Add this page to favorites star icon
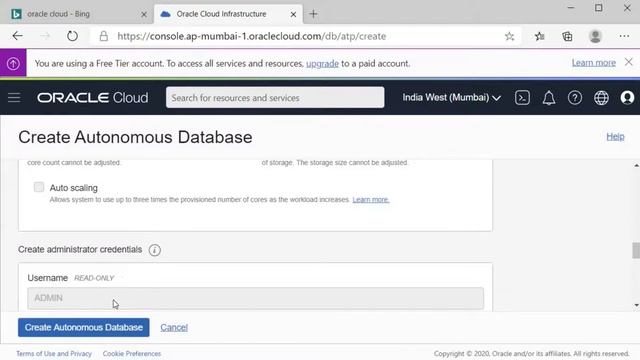640x360 pixels. click(509, 36)
